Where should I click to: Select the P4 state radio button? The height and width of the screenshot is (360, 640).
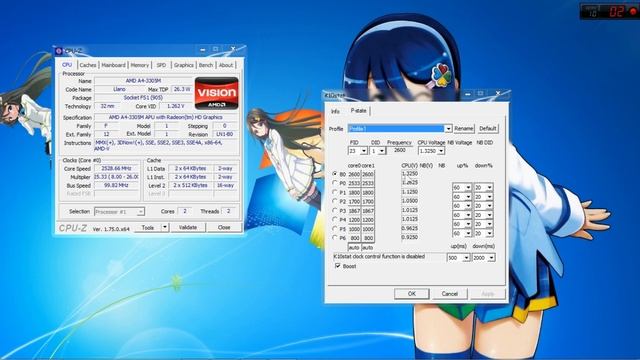335,220
